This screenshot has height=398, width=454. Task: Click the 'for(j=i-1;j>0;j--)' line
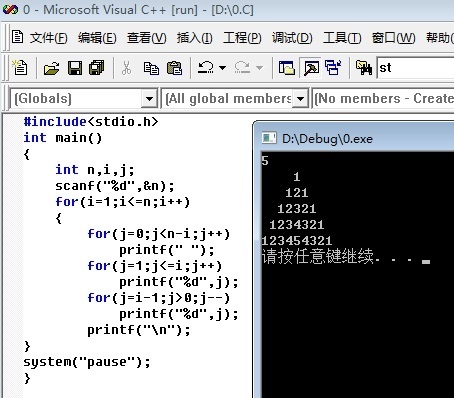pos(159,298)
